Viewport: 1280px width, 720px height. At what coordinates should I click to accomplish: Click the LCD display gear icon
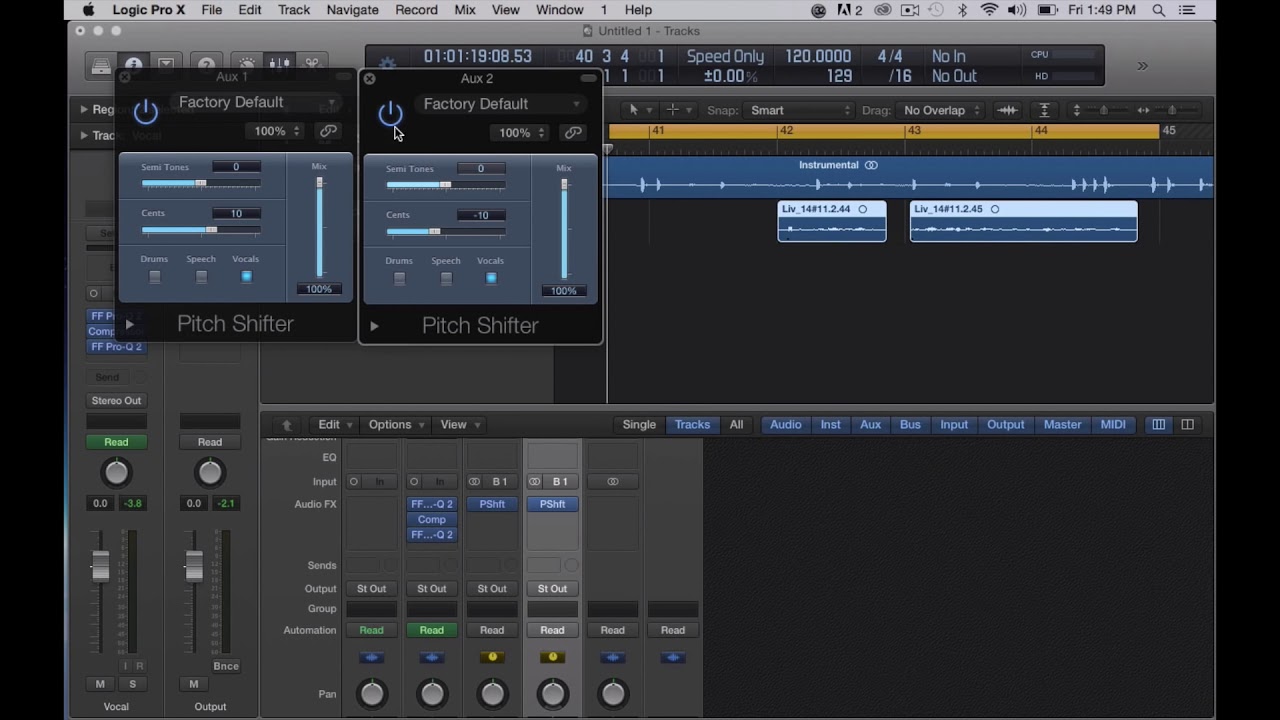point(387,66)
